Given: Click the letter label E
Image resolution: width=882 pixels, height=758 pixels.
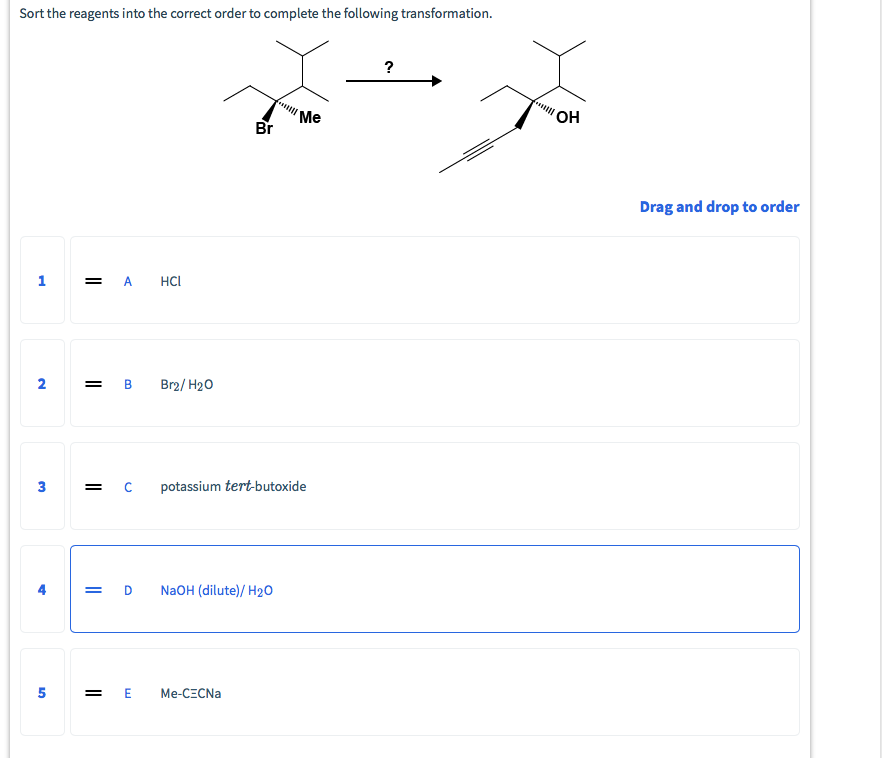Looking at the screenshot, I should tap(127, 693).
